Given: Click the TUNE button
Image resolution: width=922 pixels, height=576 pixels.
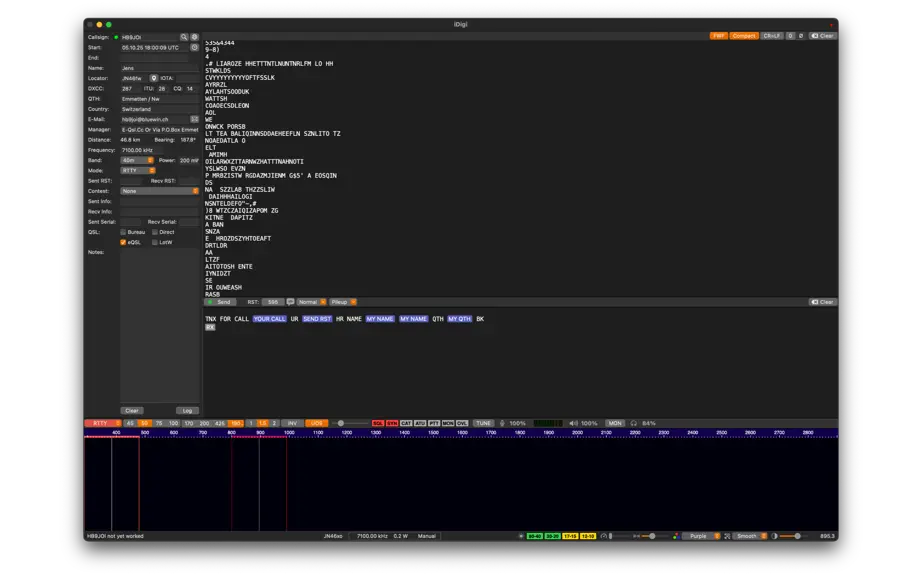Looking at the screenshot, I should [x=483, y=423].
